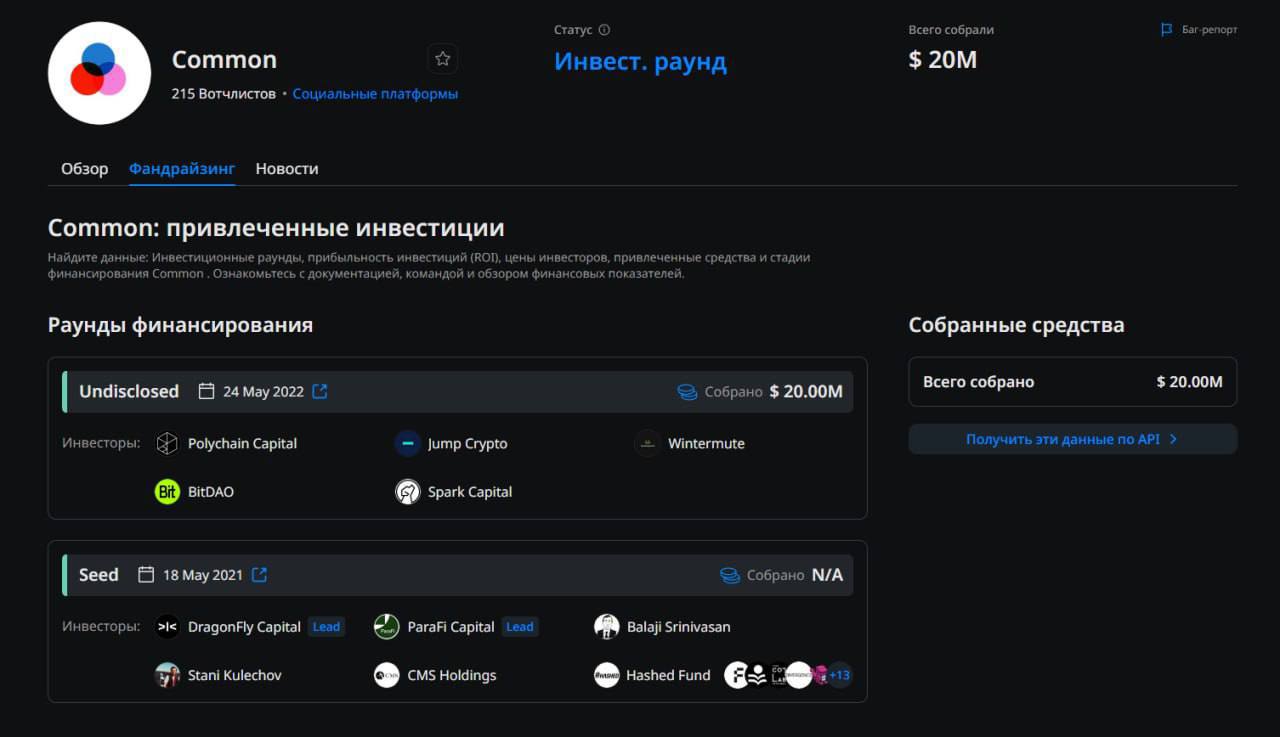The image size is (1280, 737).
Task: Click Lead badge next to DragonFly Capital
Action: (x=326, y=627)
